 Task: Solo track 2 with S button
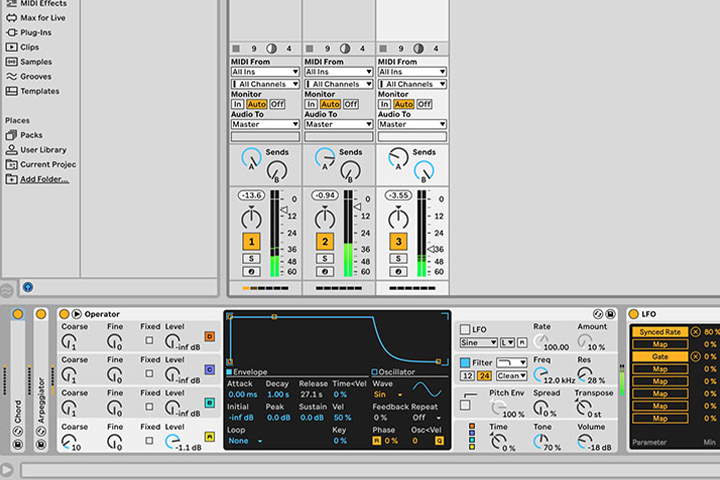coord(325,258)
